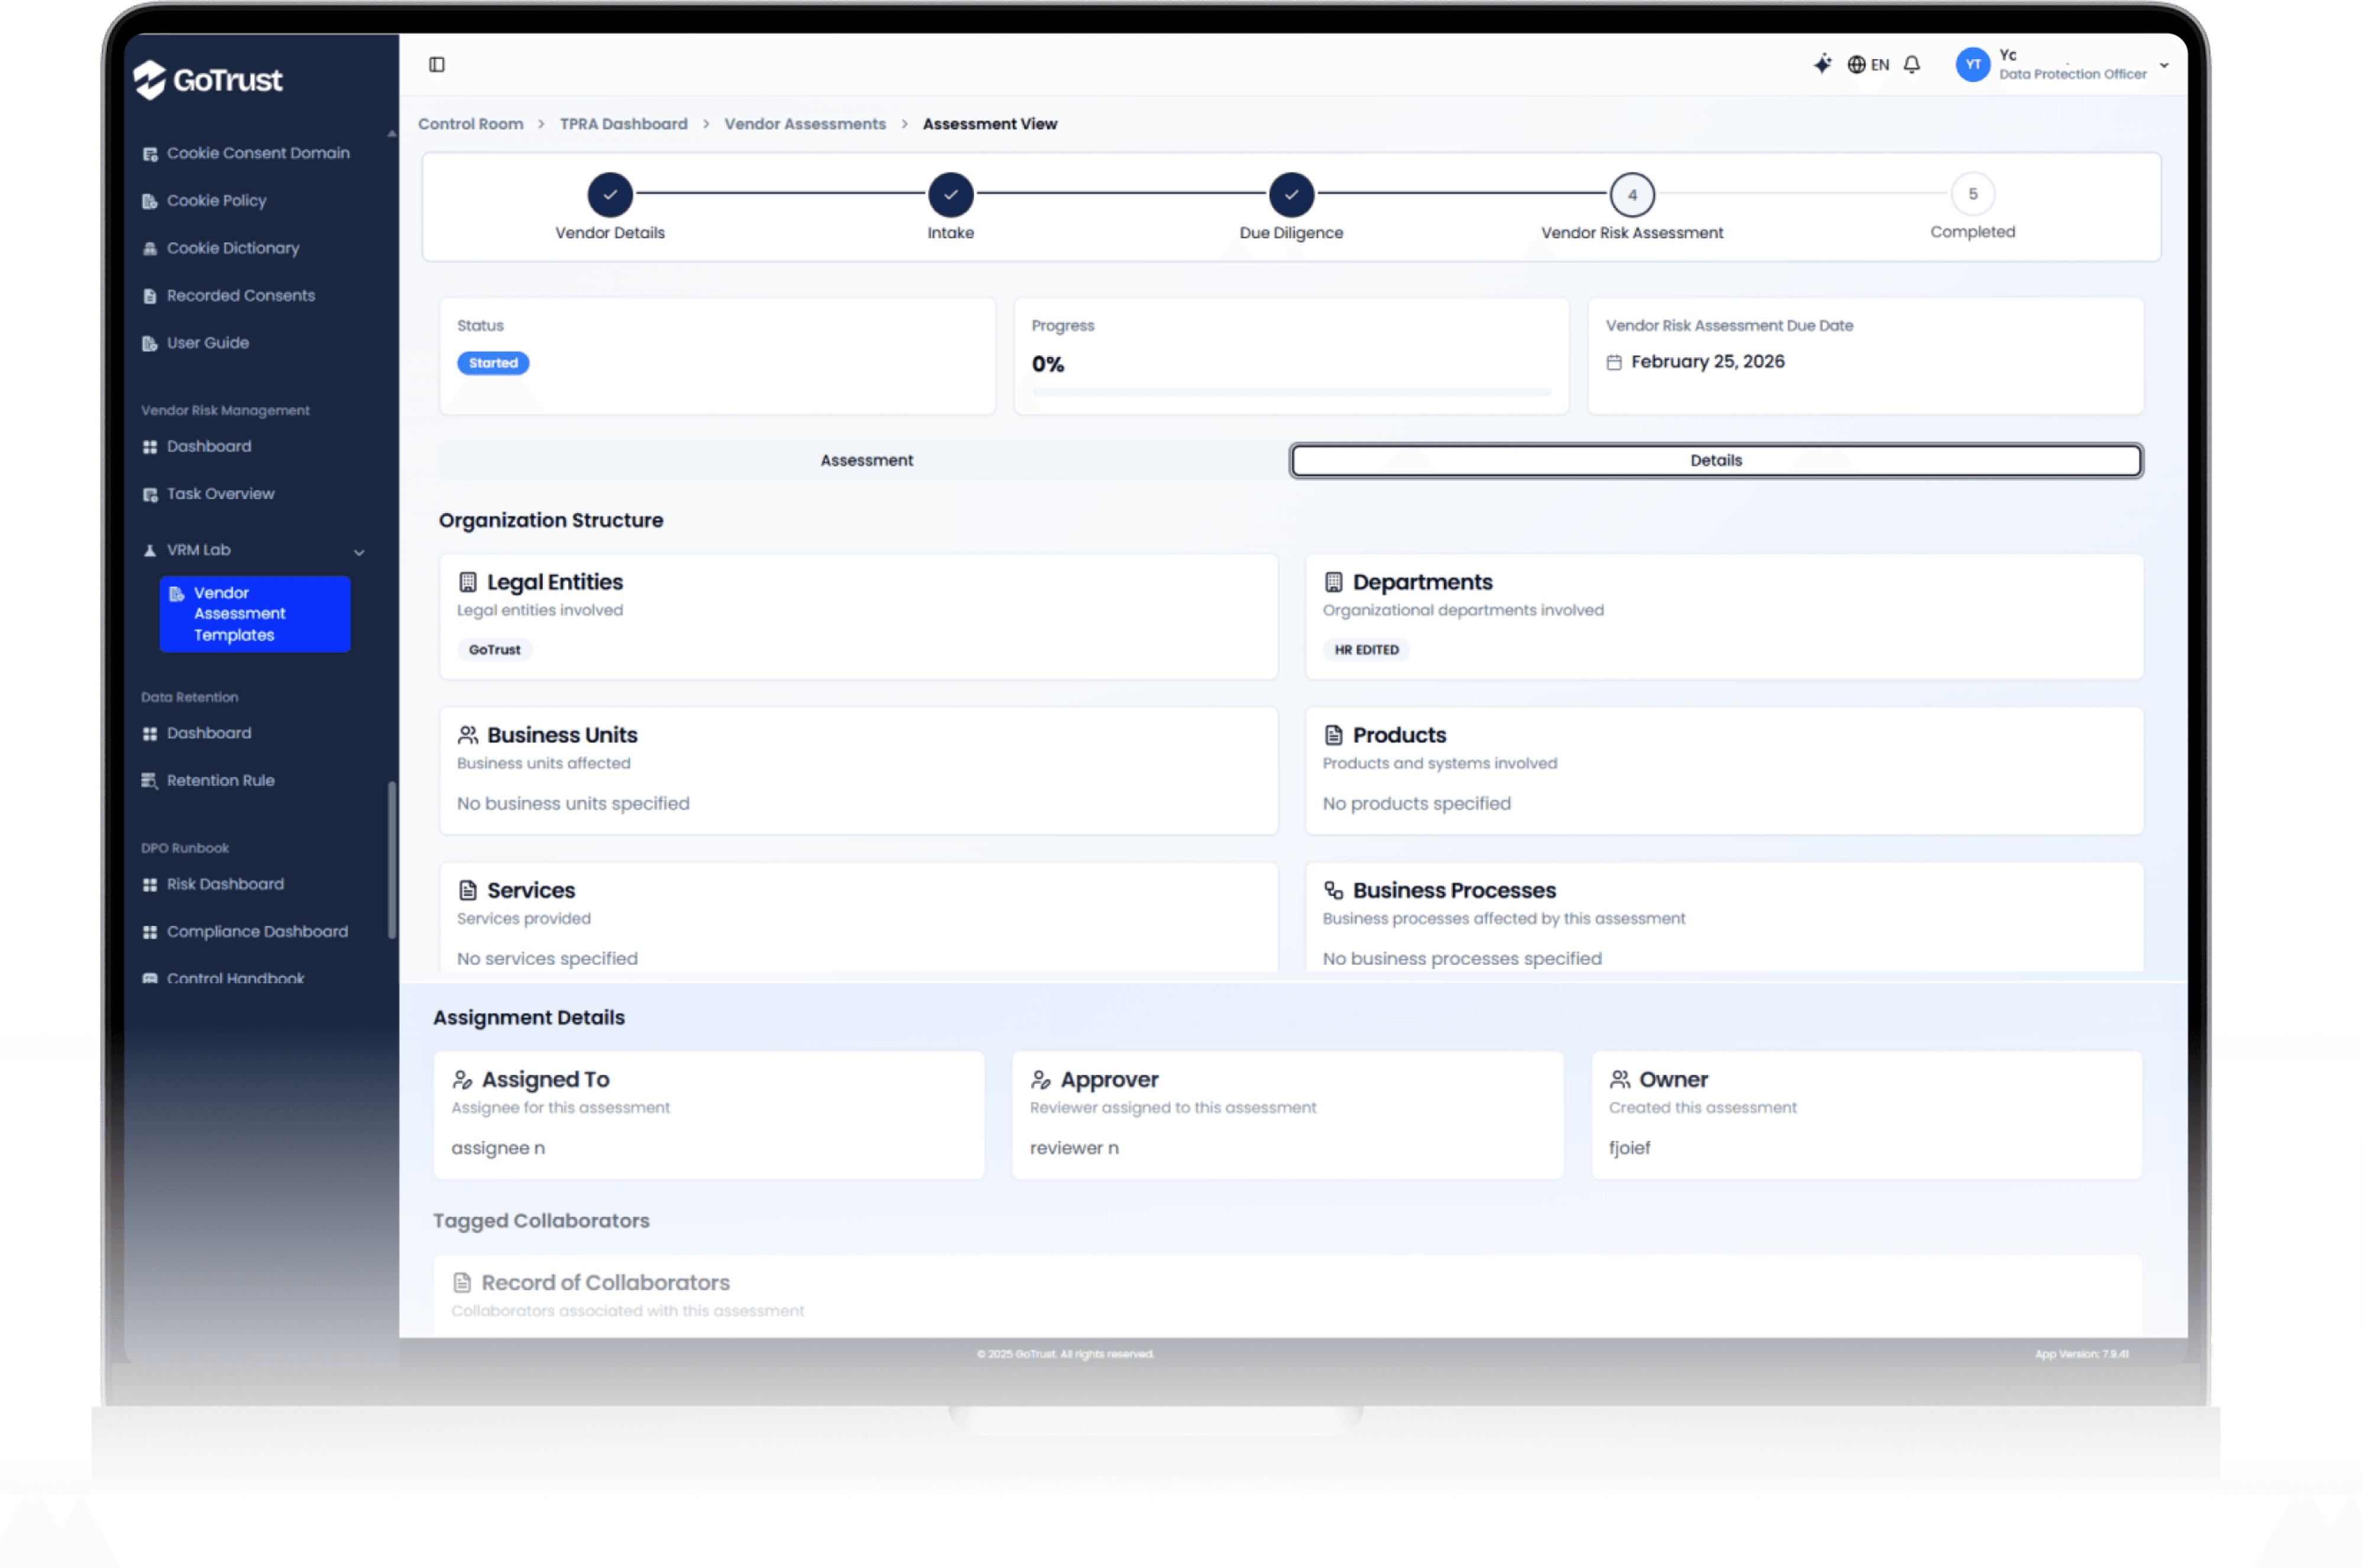
Task: Open Cookie Dictionary in sidebar
Action: 232,248
